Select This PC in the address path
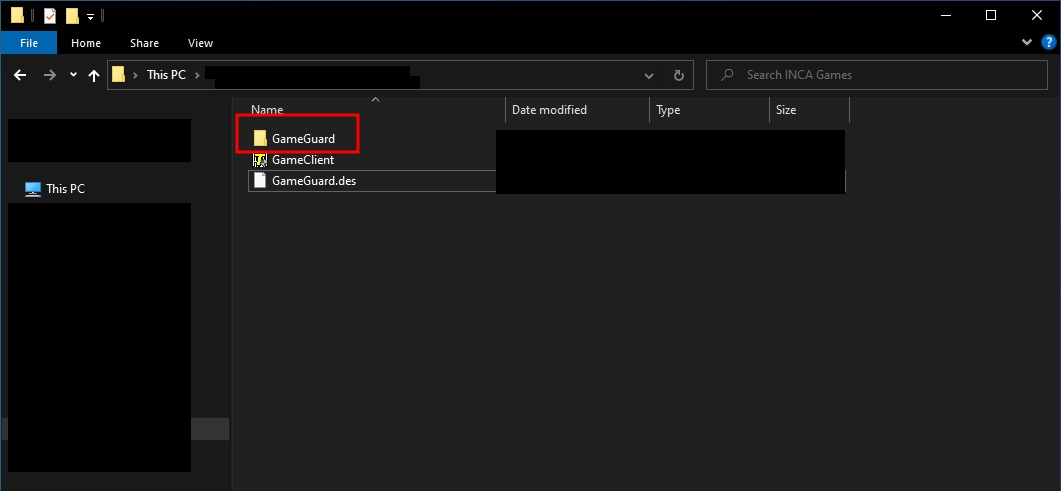Viewport: 1061px width, 491px height. click(x=166, y=75)
